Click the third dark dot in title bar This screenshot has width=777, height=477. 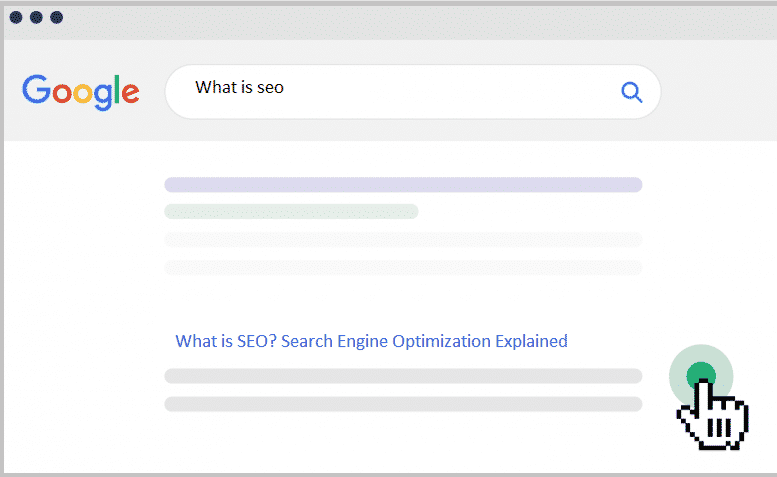coord(56,17)
